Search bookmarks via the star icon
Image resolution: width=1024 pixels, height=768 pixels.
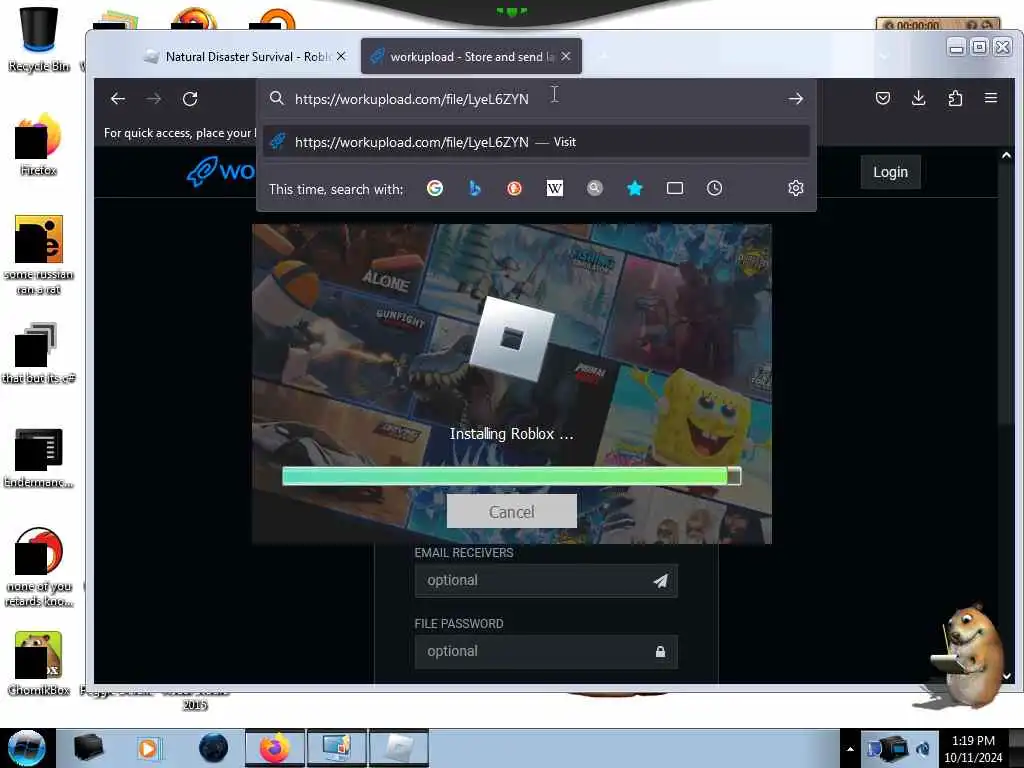tap(634, 188)
